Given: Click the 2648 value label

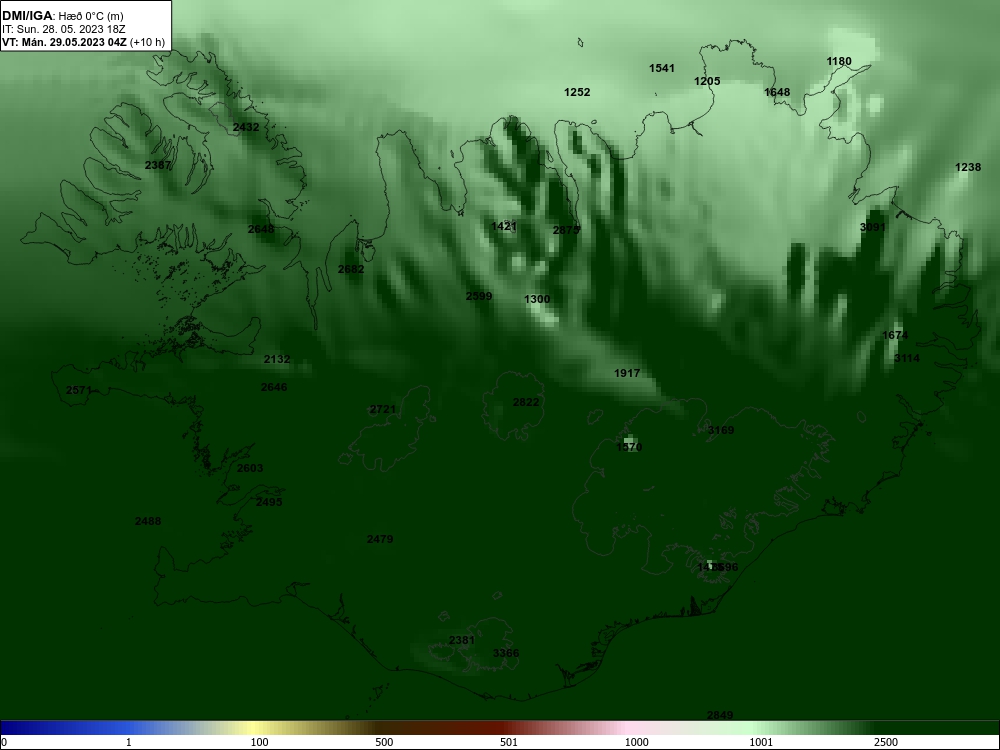Looking at the screenshot, I should point(261,229).
